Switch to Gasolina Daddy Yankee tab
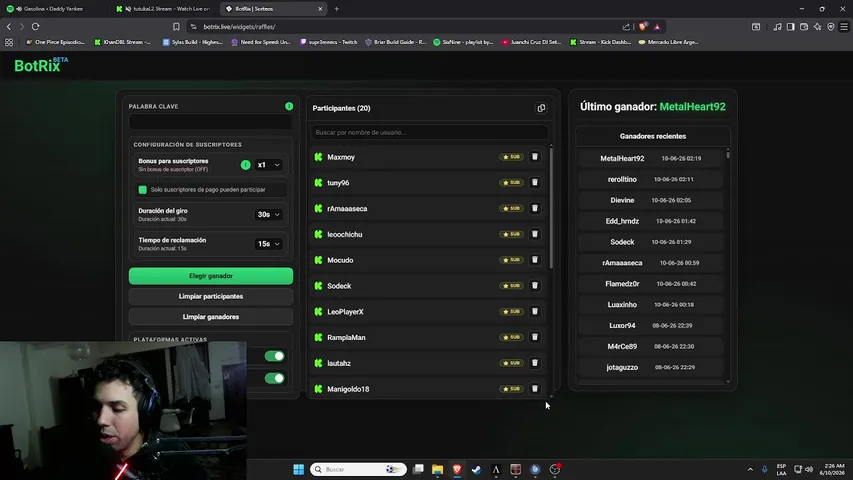 click(53, 9)
